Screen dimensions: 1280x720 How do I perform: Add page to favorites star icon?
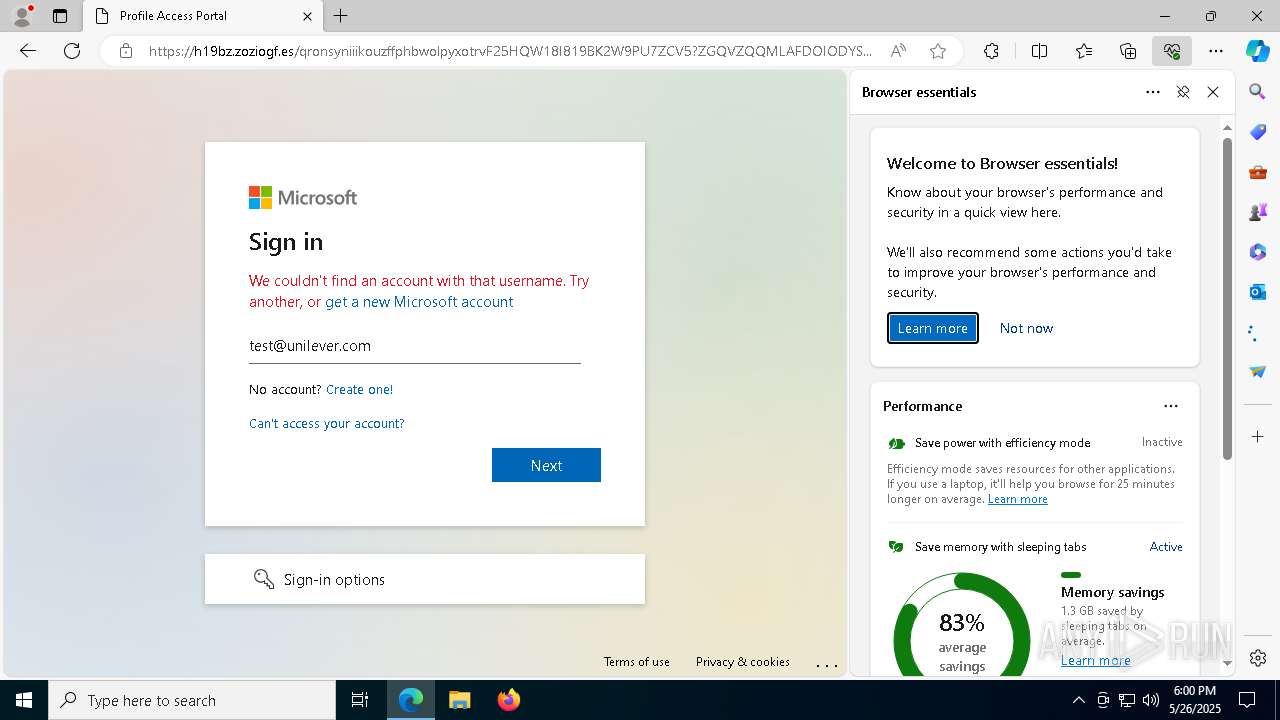[937, 51]
